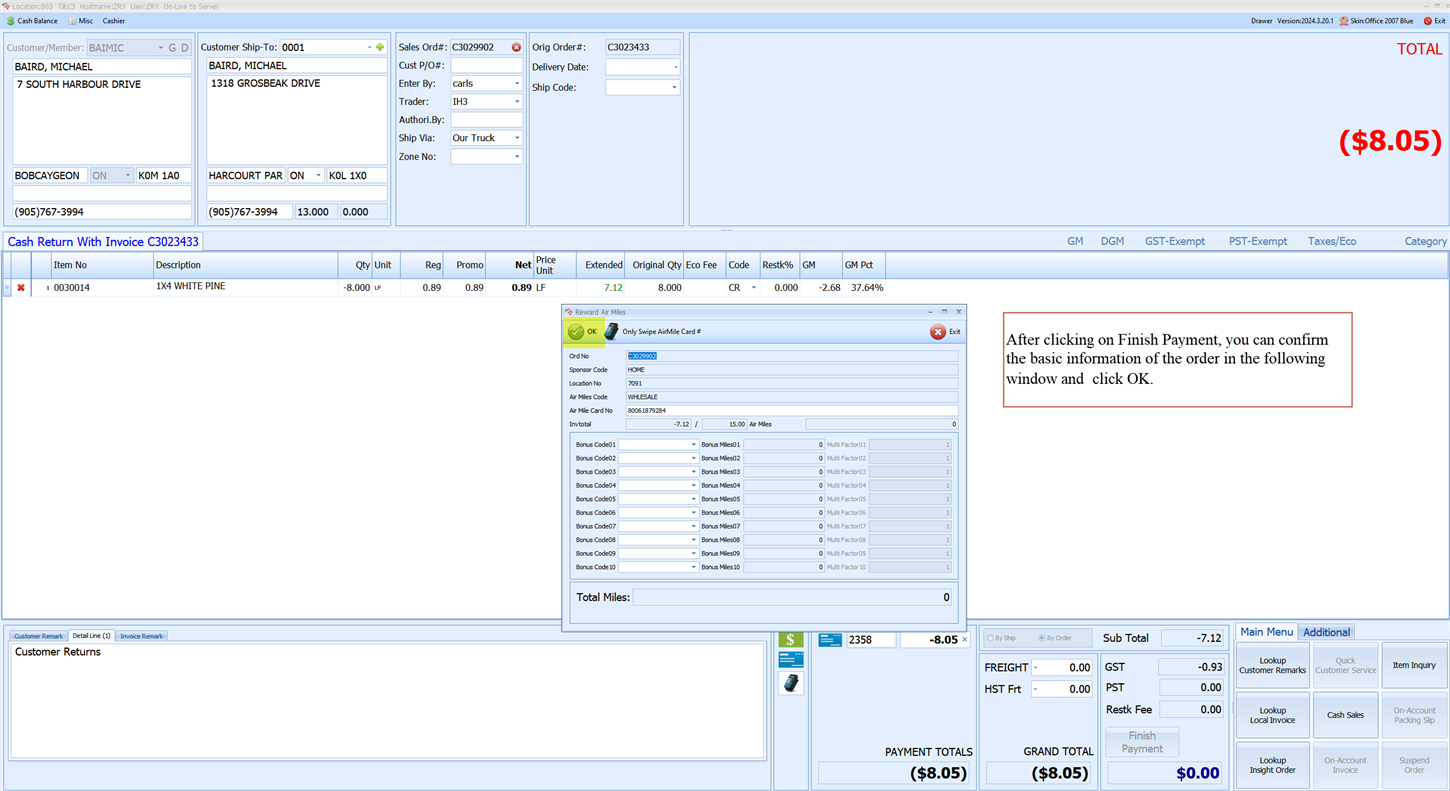Click the card terminal payment icon
Image resolution: width=1450 pixels, height=791 pixels.
790,683
